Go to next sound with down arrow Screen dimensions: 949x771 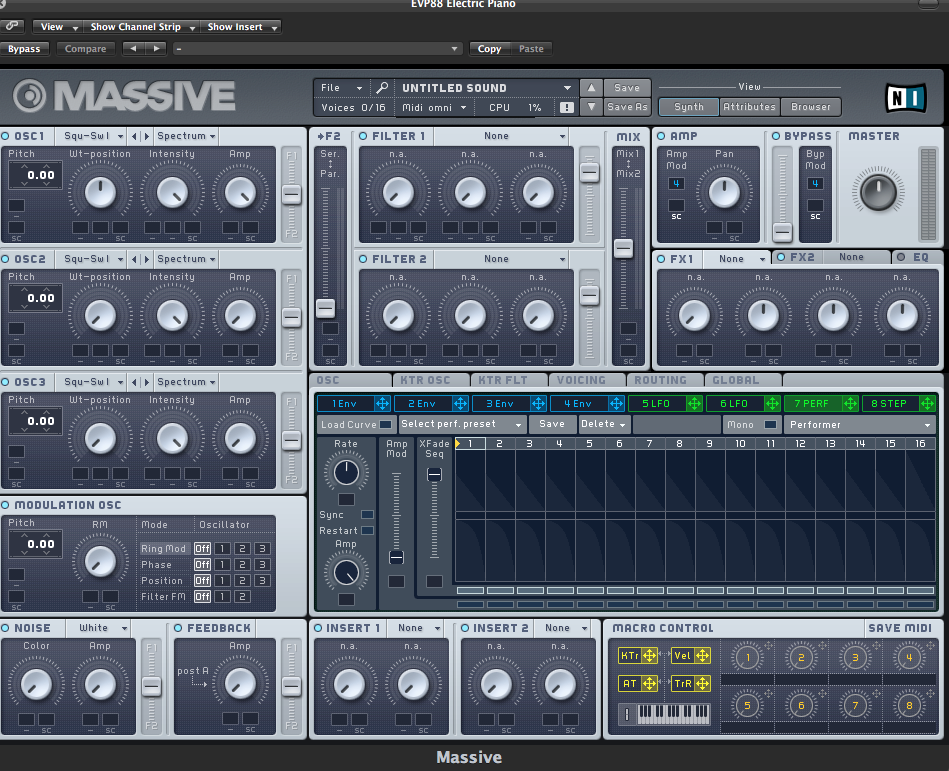pyautogui.click(x=591, y=107)
